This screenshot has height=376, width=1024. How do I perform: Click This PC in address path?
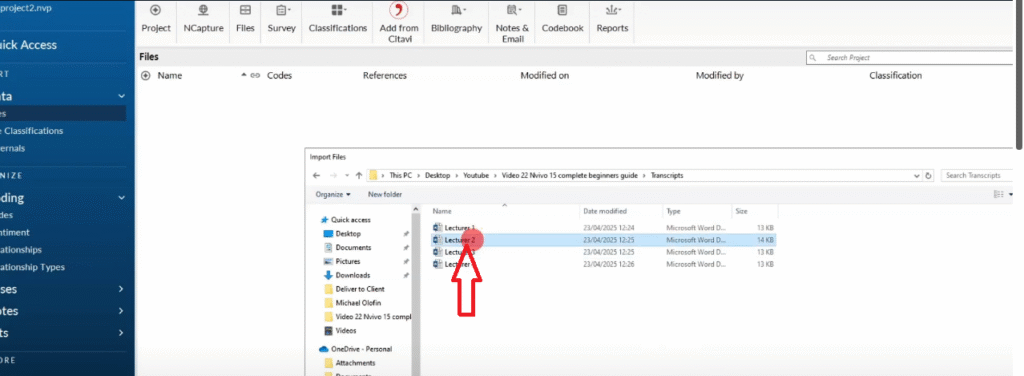pyautogui.click(x=400, y=176)
